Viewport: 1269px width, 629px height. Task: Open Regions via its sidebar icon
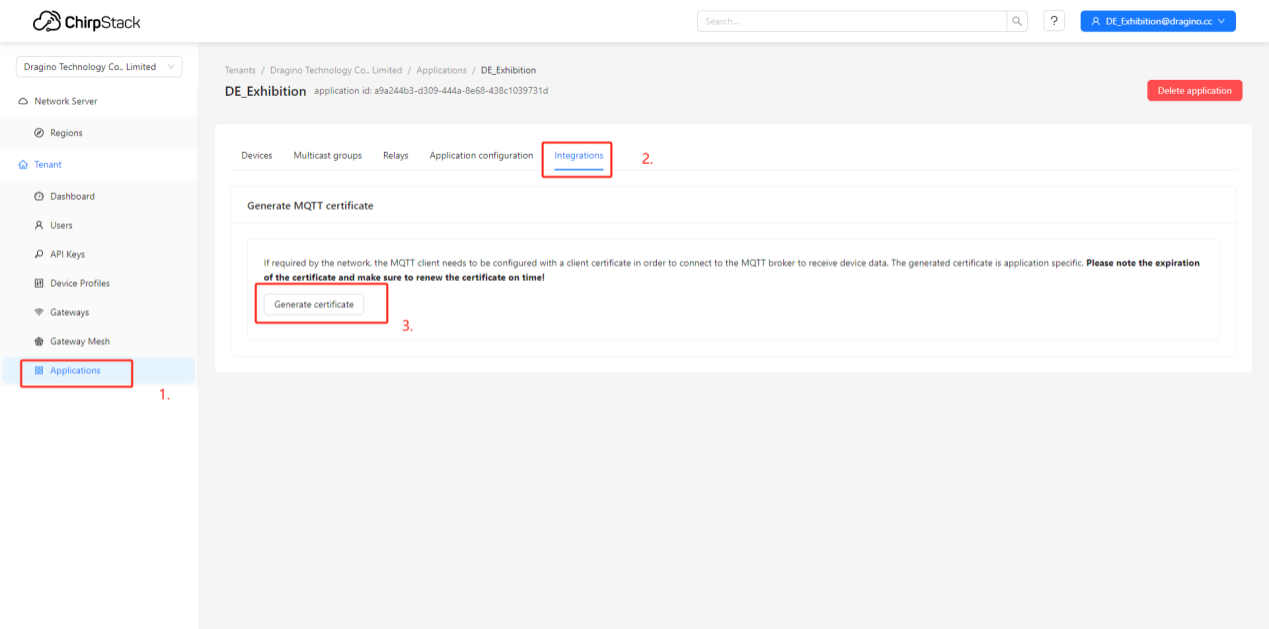tap(38, 132)
